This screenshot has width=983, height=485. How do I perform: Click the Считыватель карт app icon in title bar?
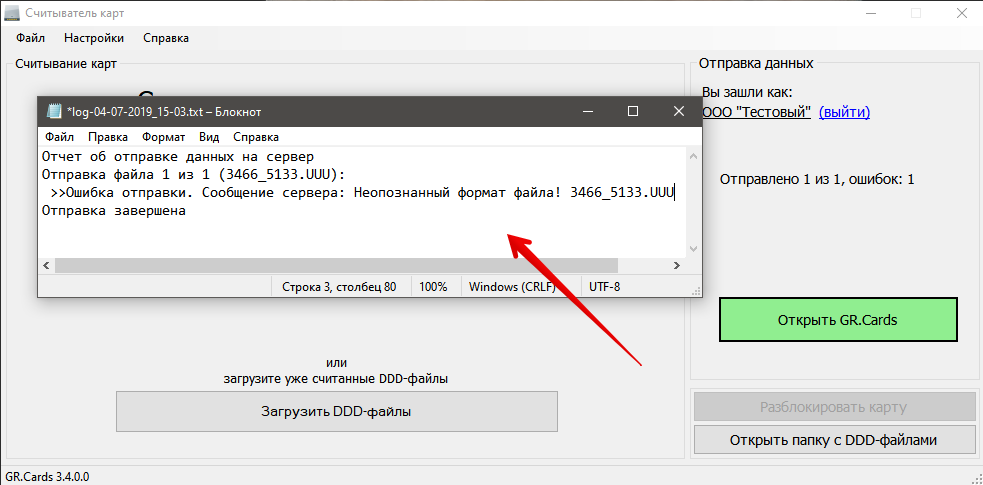click(x=14, y=13)
